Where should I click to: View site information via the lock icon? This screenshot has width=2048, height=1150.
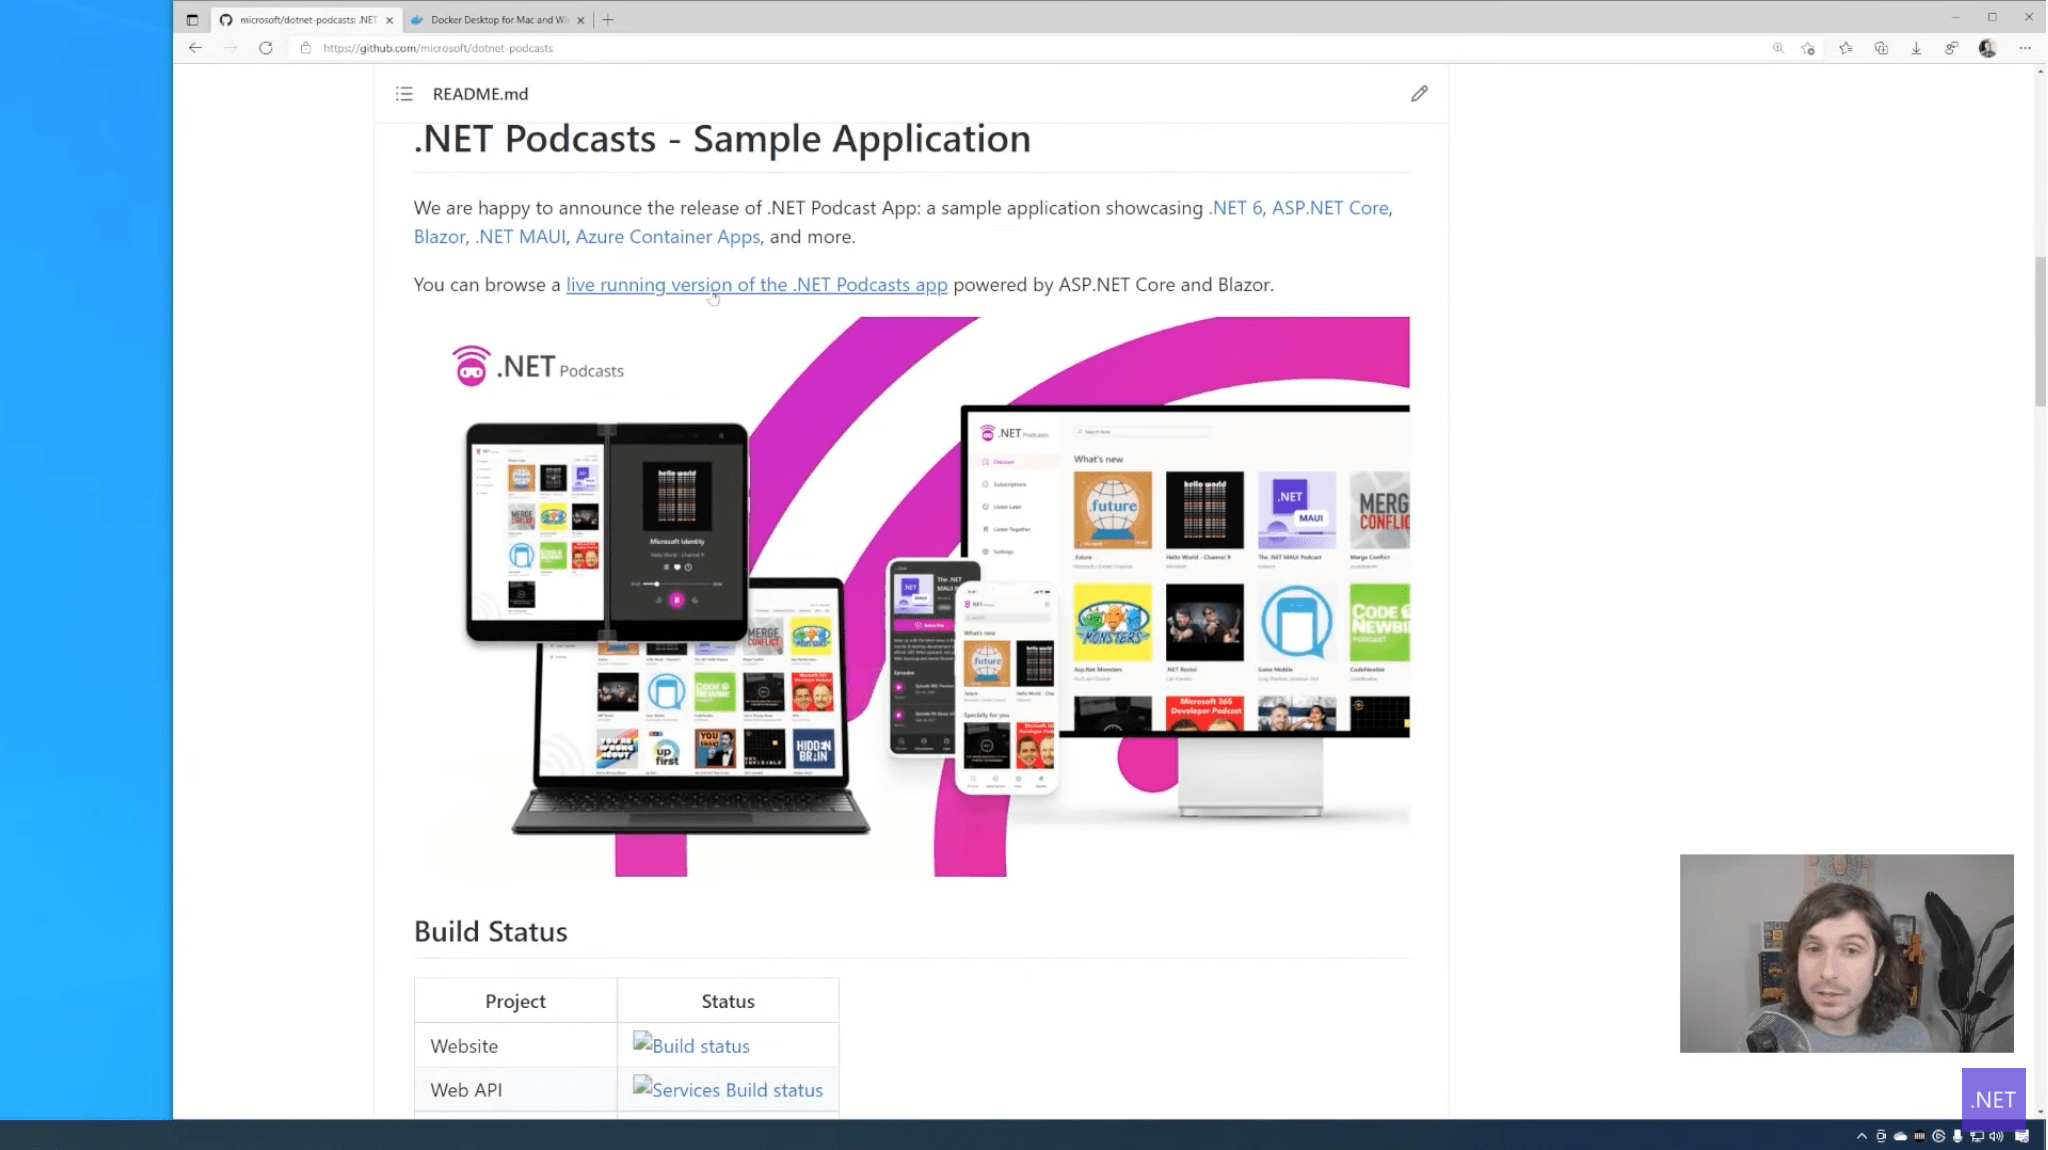(306, 48)
